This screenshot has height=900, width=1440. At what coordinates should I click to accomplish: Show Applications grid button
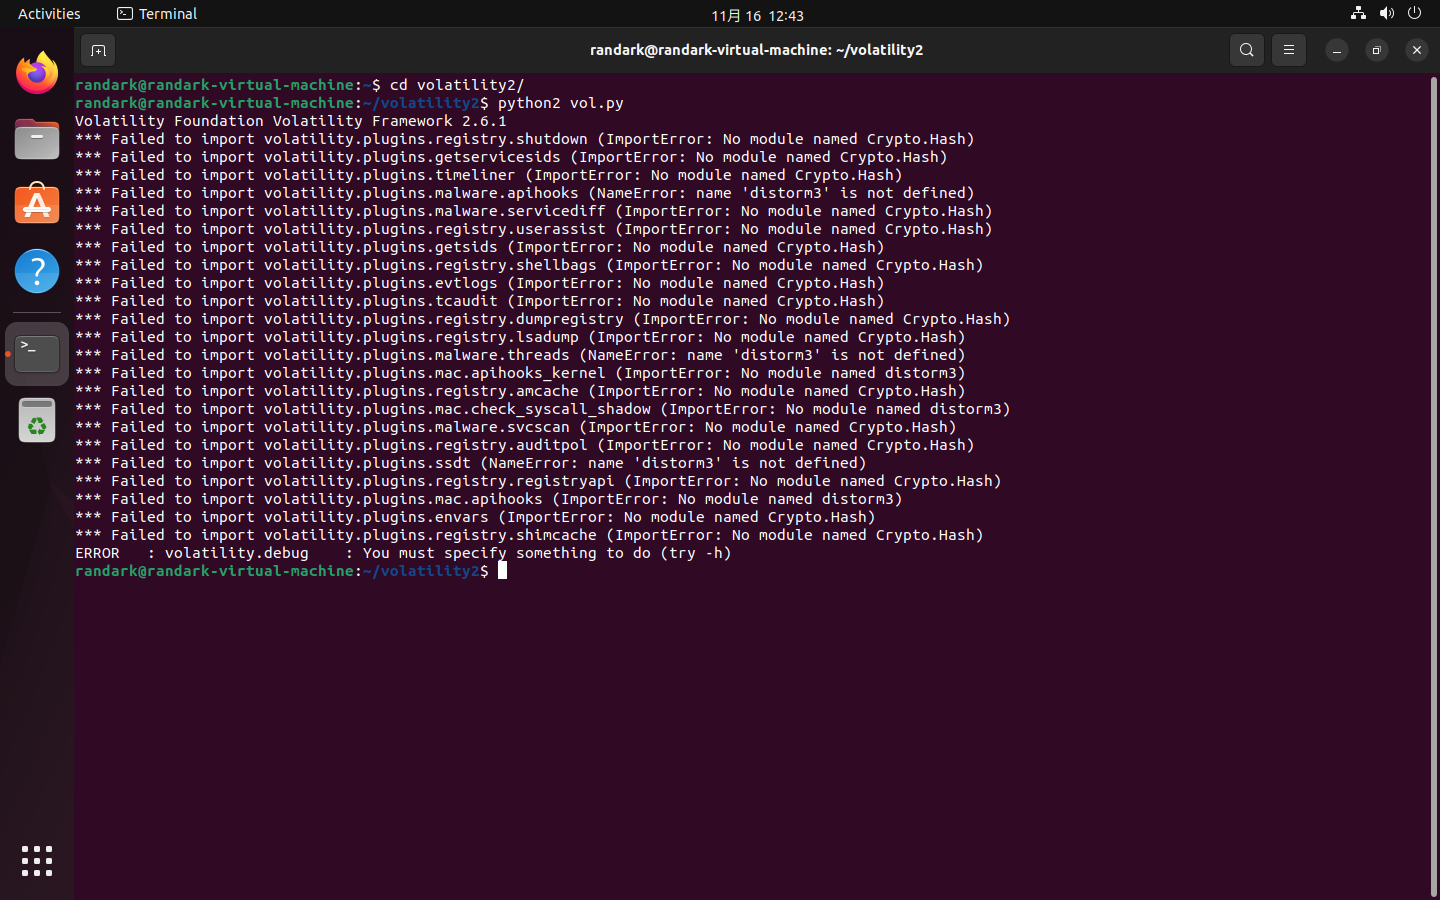coord(37,861)
